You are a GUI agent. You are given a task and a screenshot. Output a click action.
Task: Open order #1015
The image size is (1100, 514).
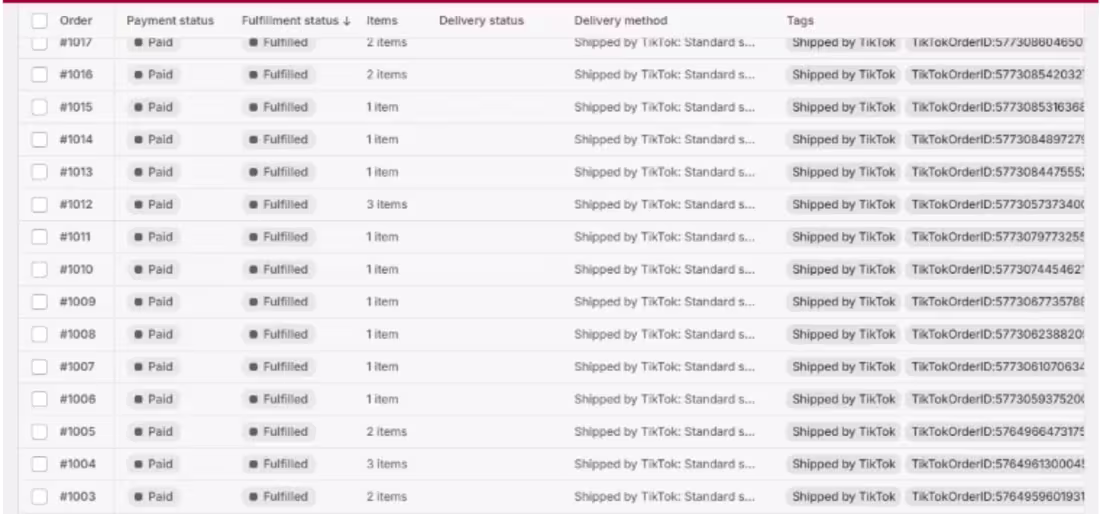76,107
